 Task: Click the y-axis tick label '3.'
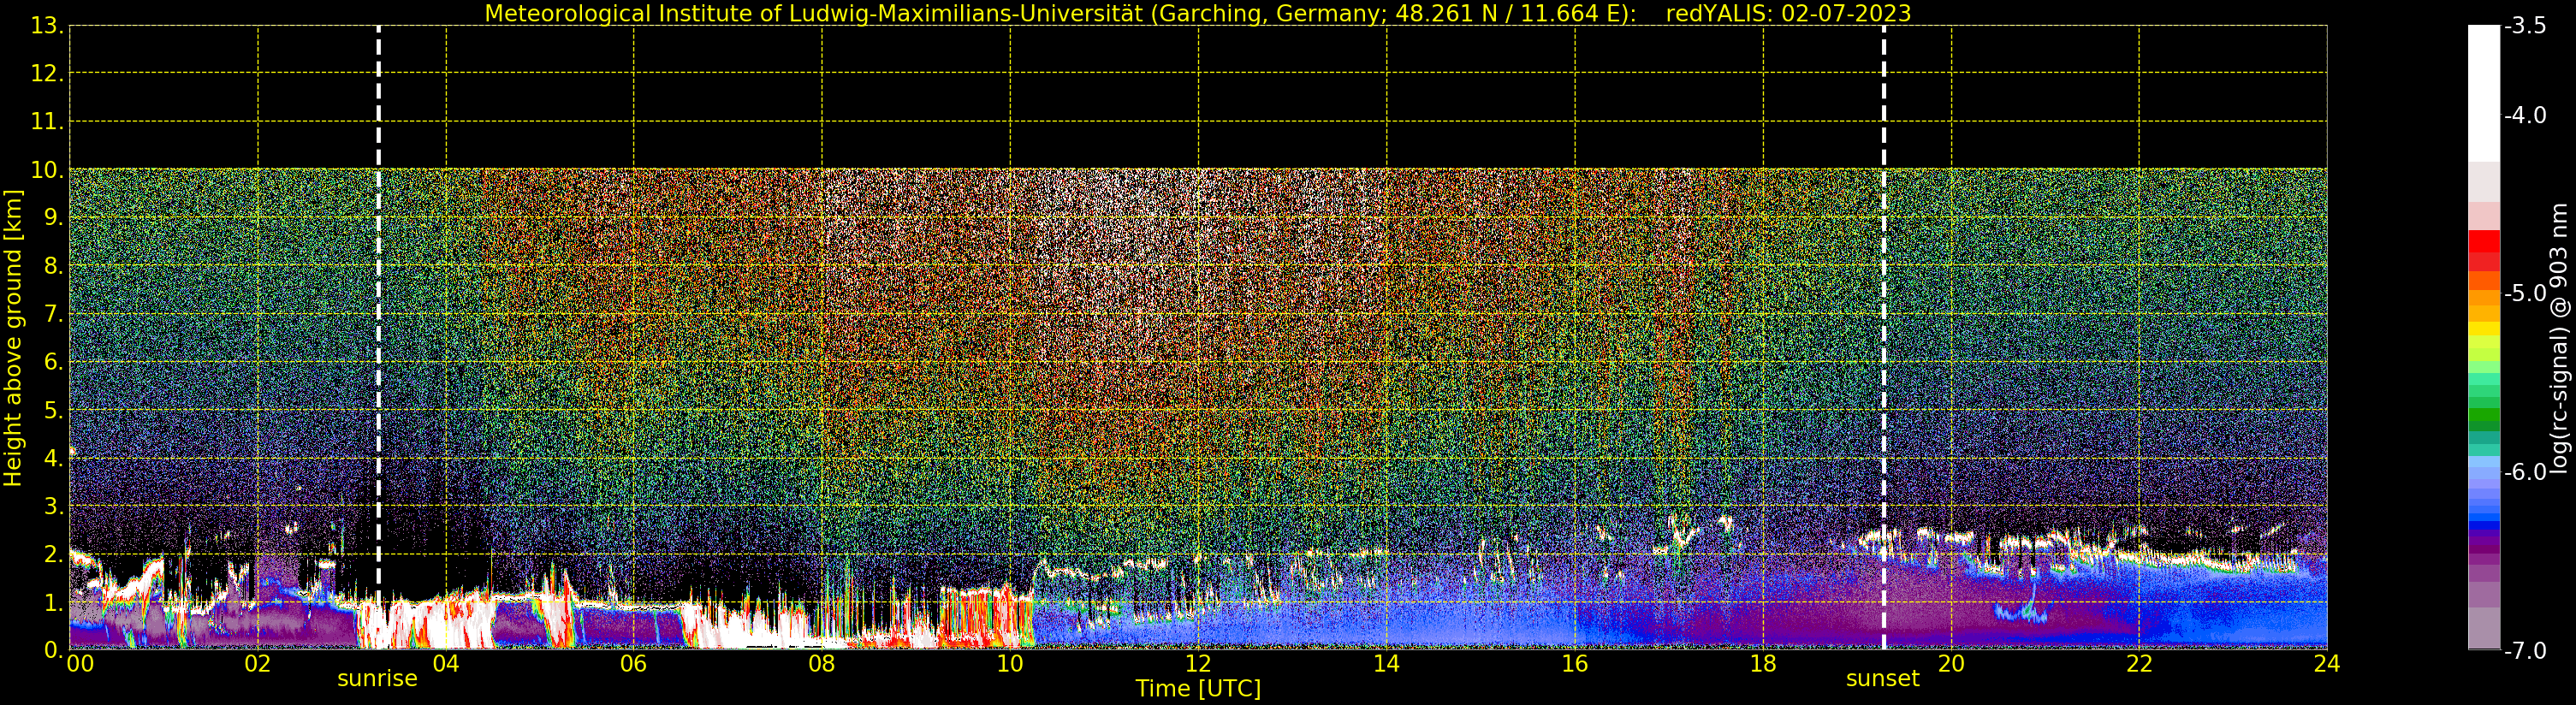tap(54, 506)
